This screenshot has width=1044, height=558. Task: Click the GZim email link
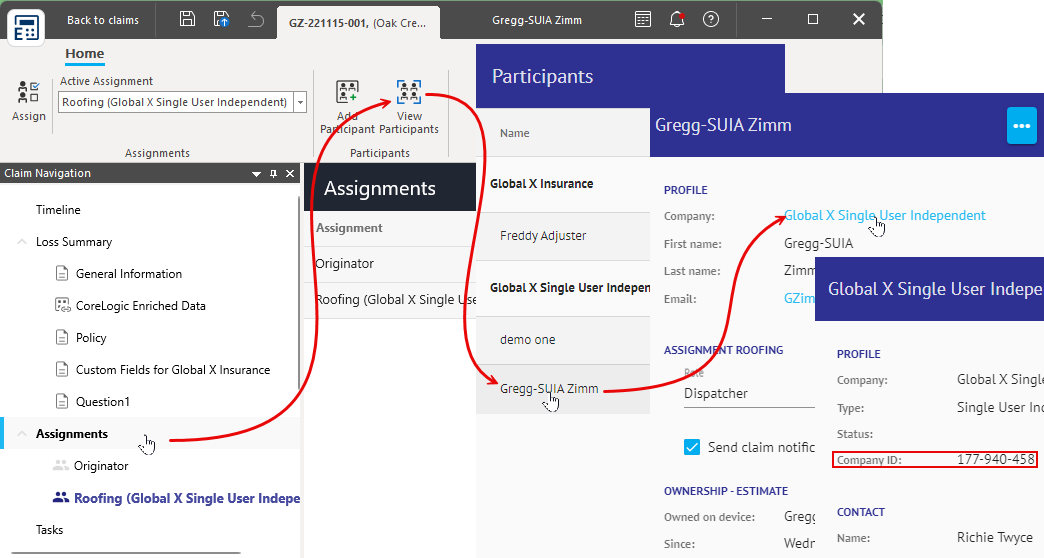799,298
